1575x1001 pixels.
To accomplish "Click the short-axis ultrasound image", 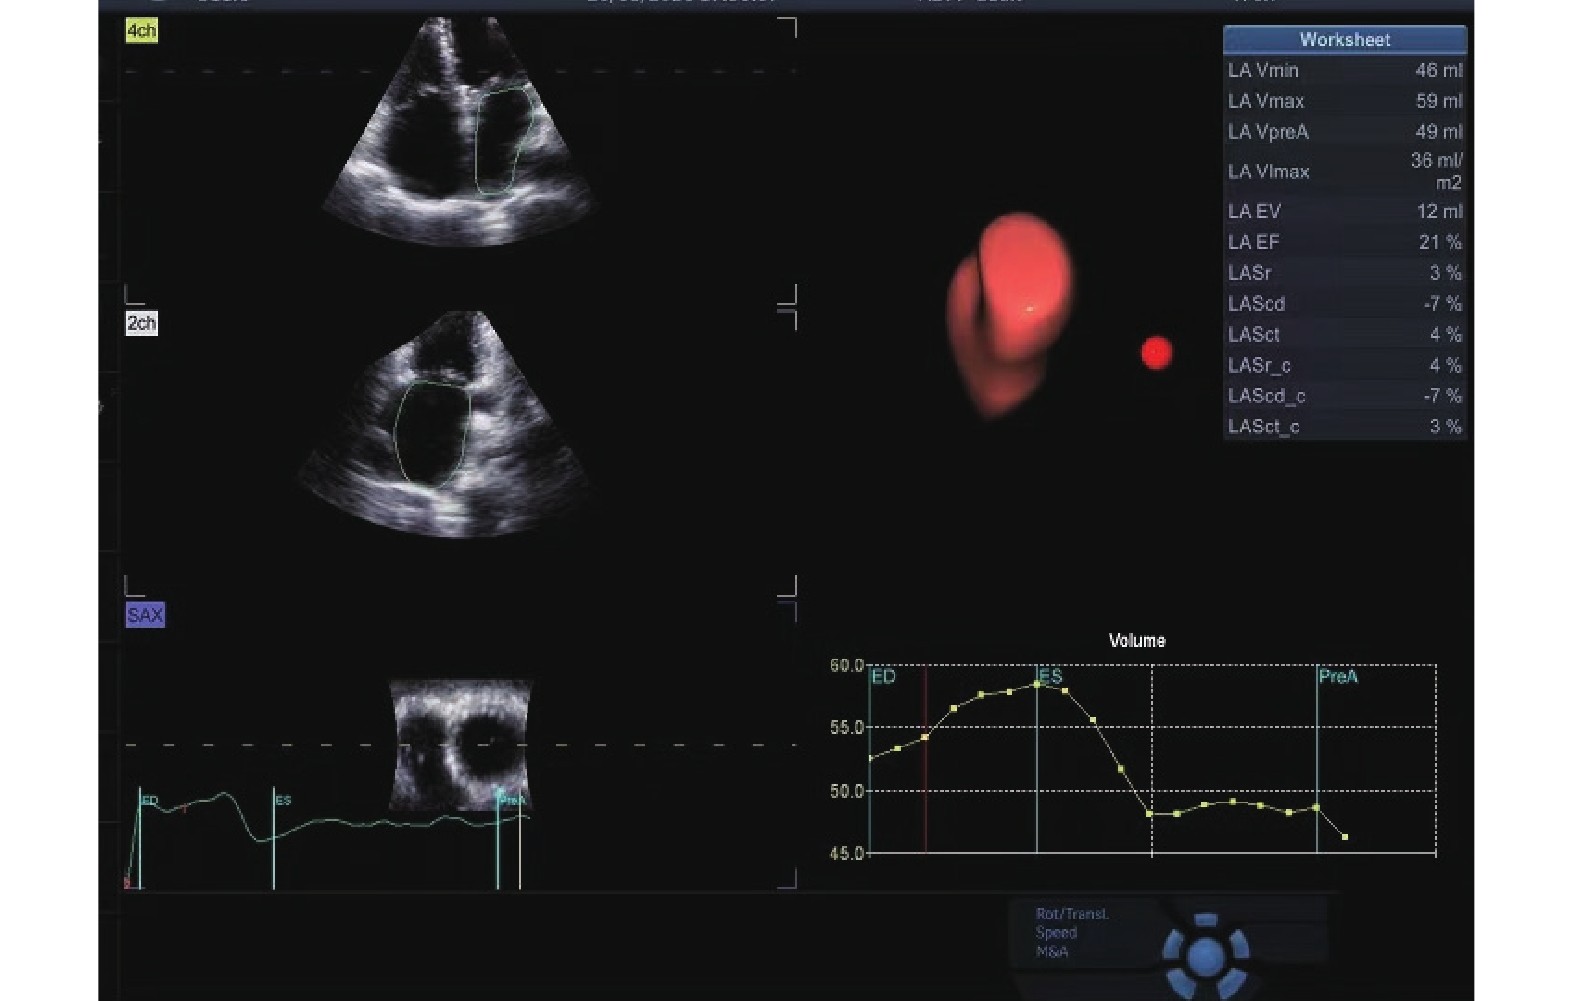I will 461,745.
